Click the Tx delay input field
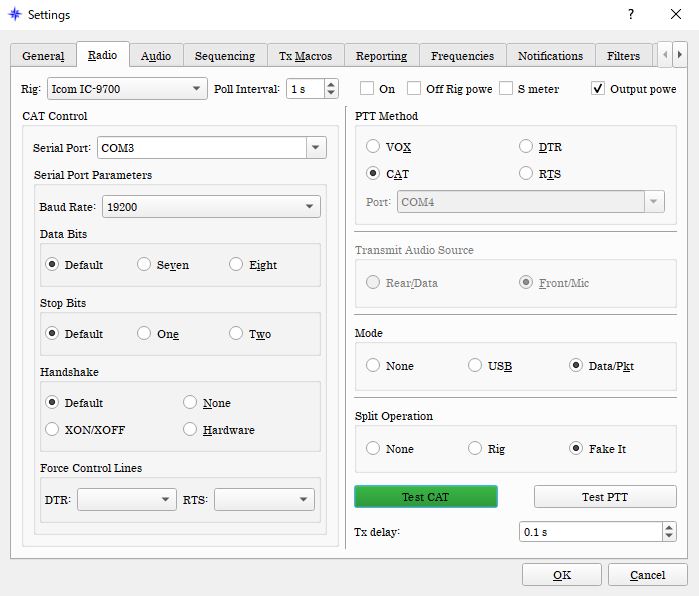699x596 pixels. coord(585,532)
